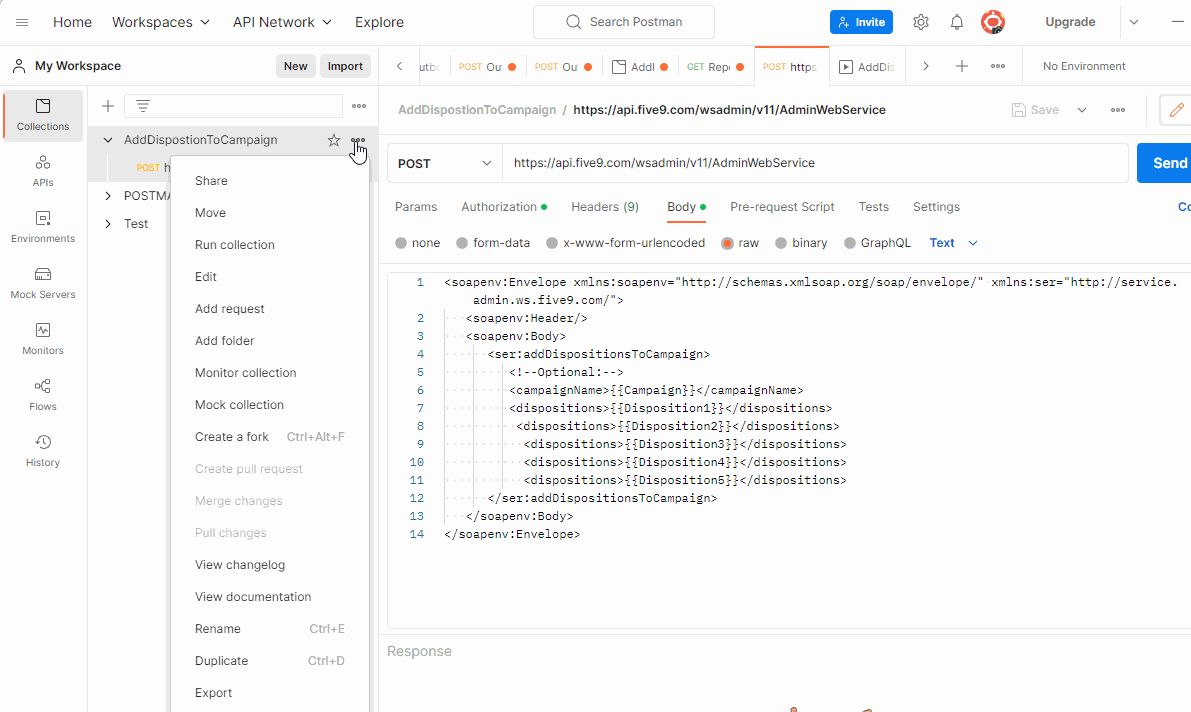Viewport: 1191px width, 712px height.
Task: Expand the Test collection
Action: (x=108, y=223)
